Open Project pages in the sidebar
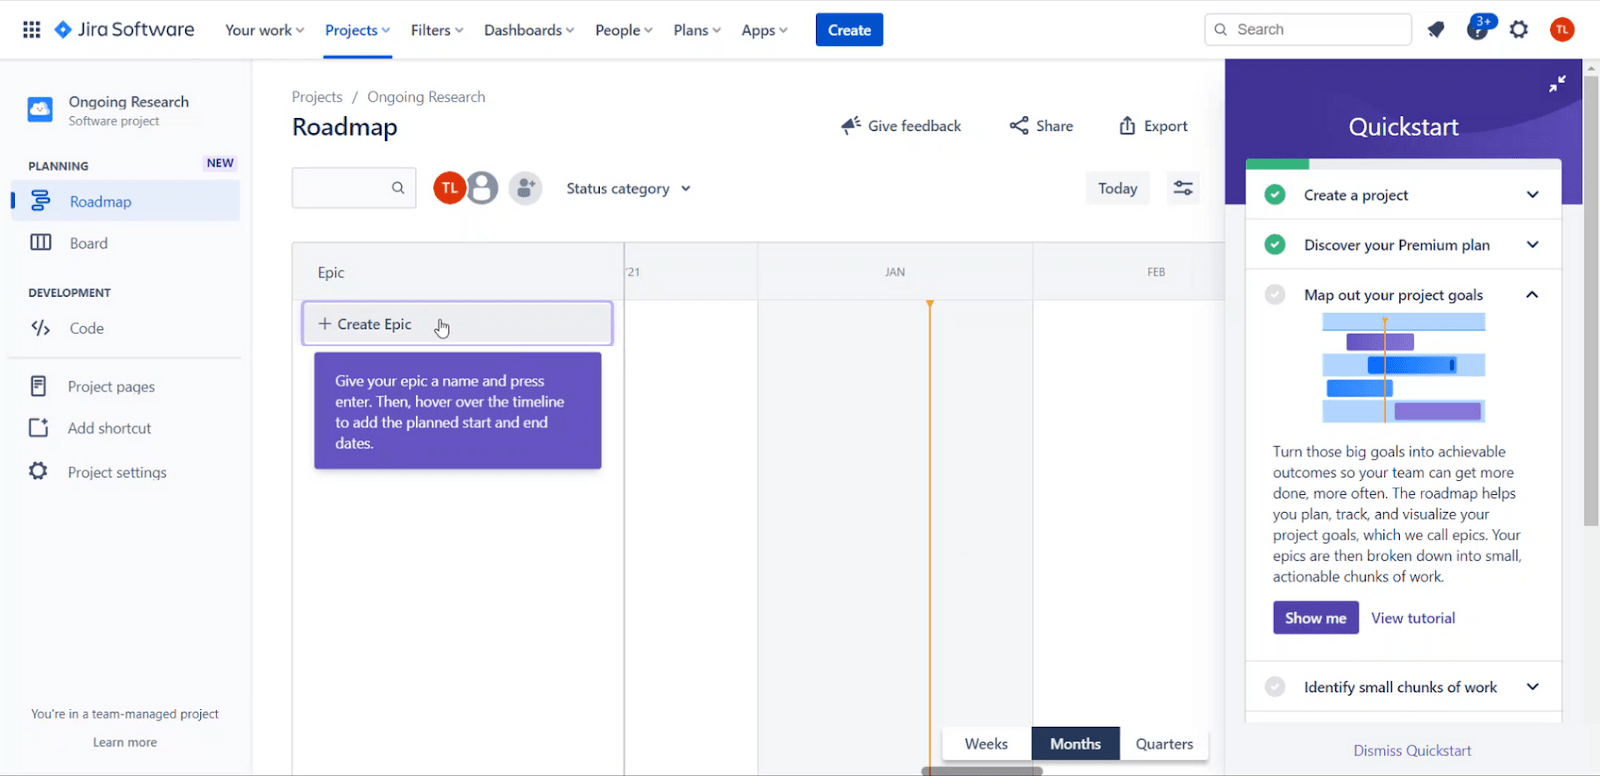 tap(126, 386)
